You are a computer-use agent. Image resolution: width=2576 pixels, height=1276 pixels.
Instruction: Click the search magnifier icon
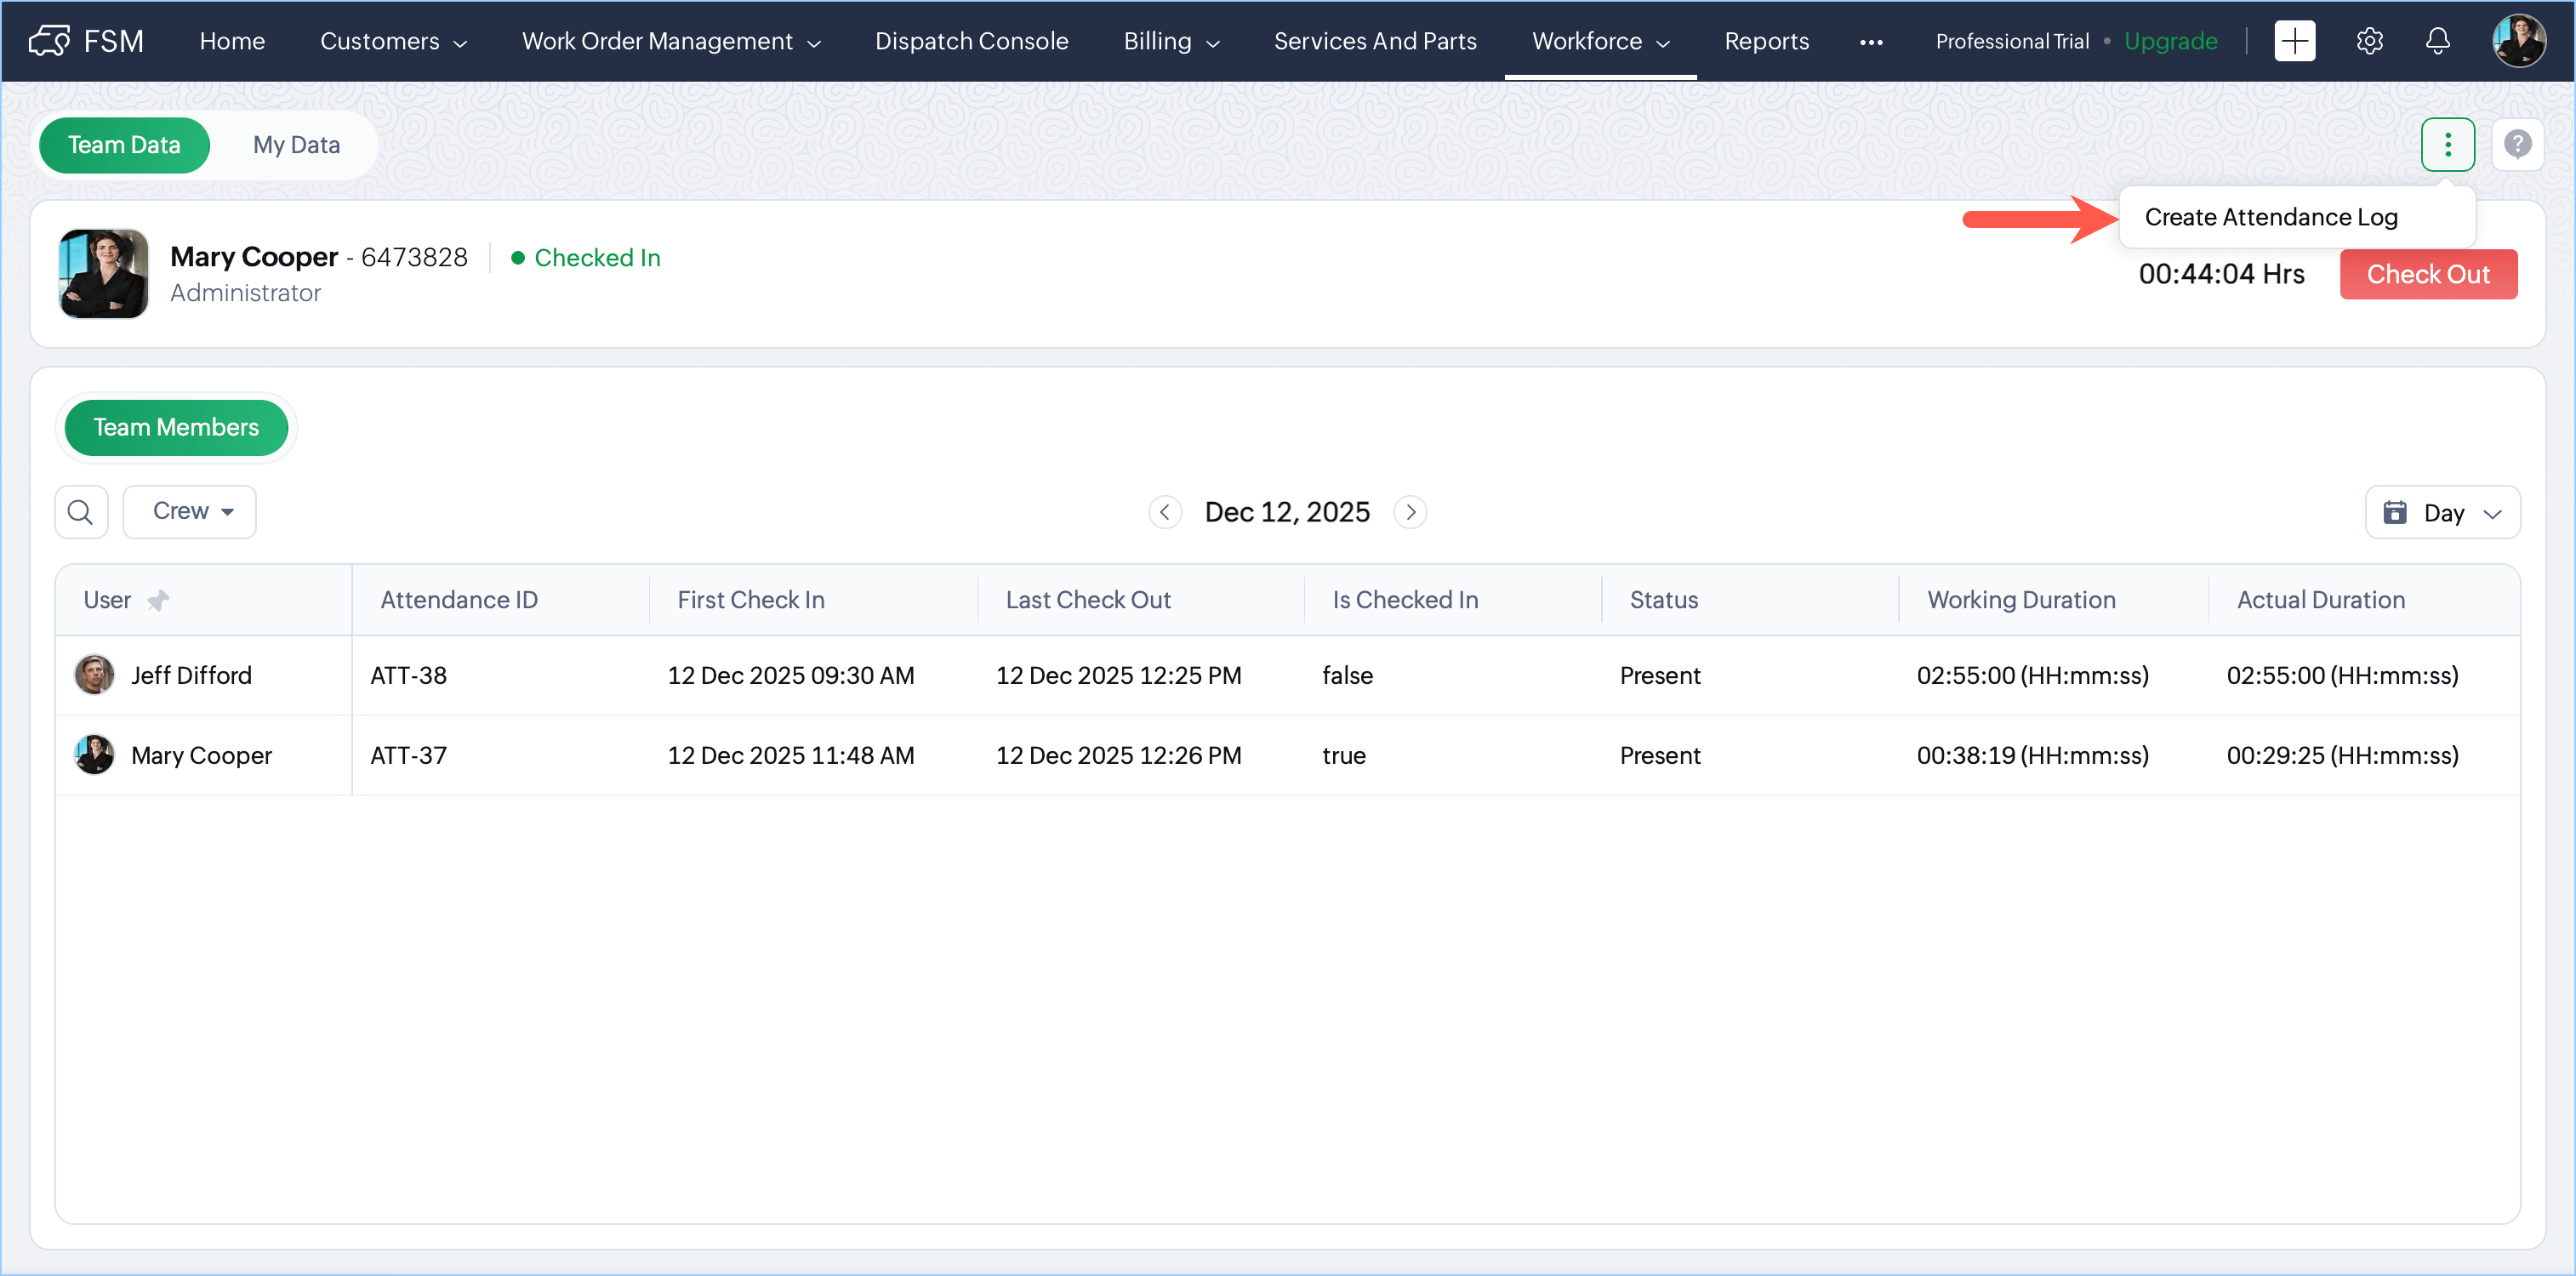pos(80,512)
